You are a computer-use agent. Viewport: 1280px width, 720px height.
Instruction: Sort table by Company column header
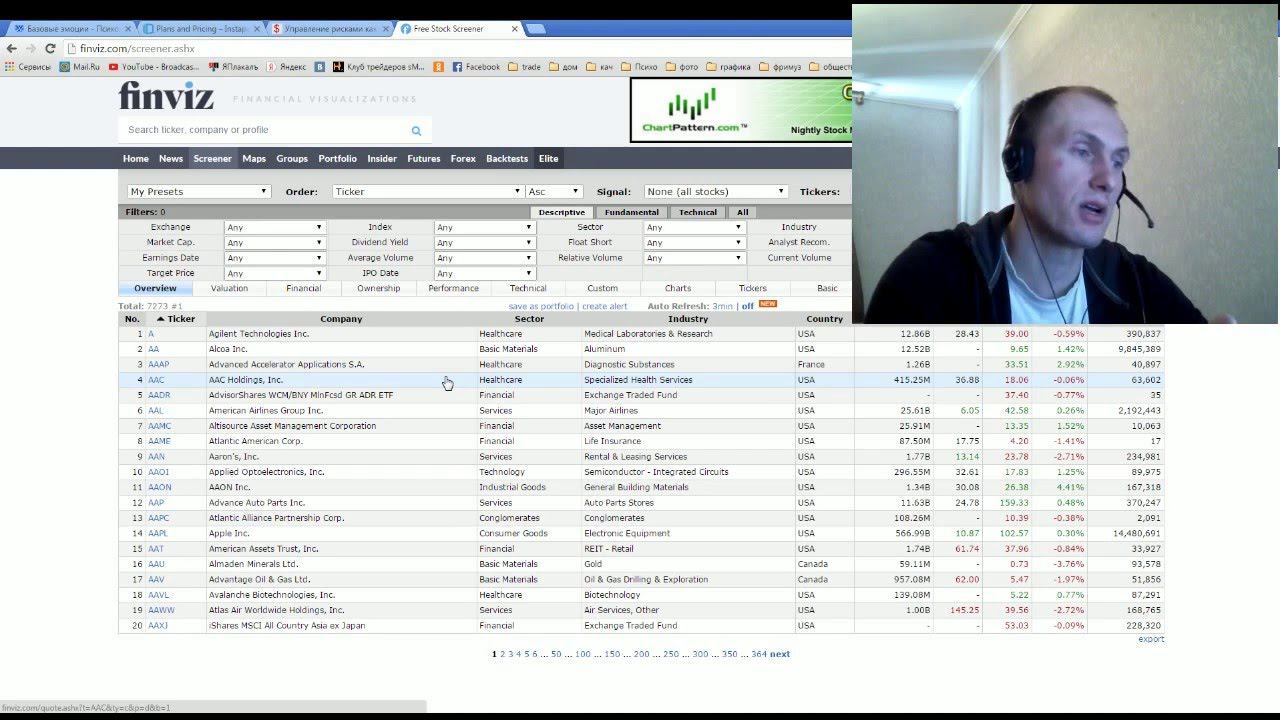(x=341, y=319)
